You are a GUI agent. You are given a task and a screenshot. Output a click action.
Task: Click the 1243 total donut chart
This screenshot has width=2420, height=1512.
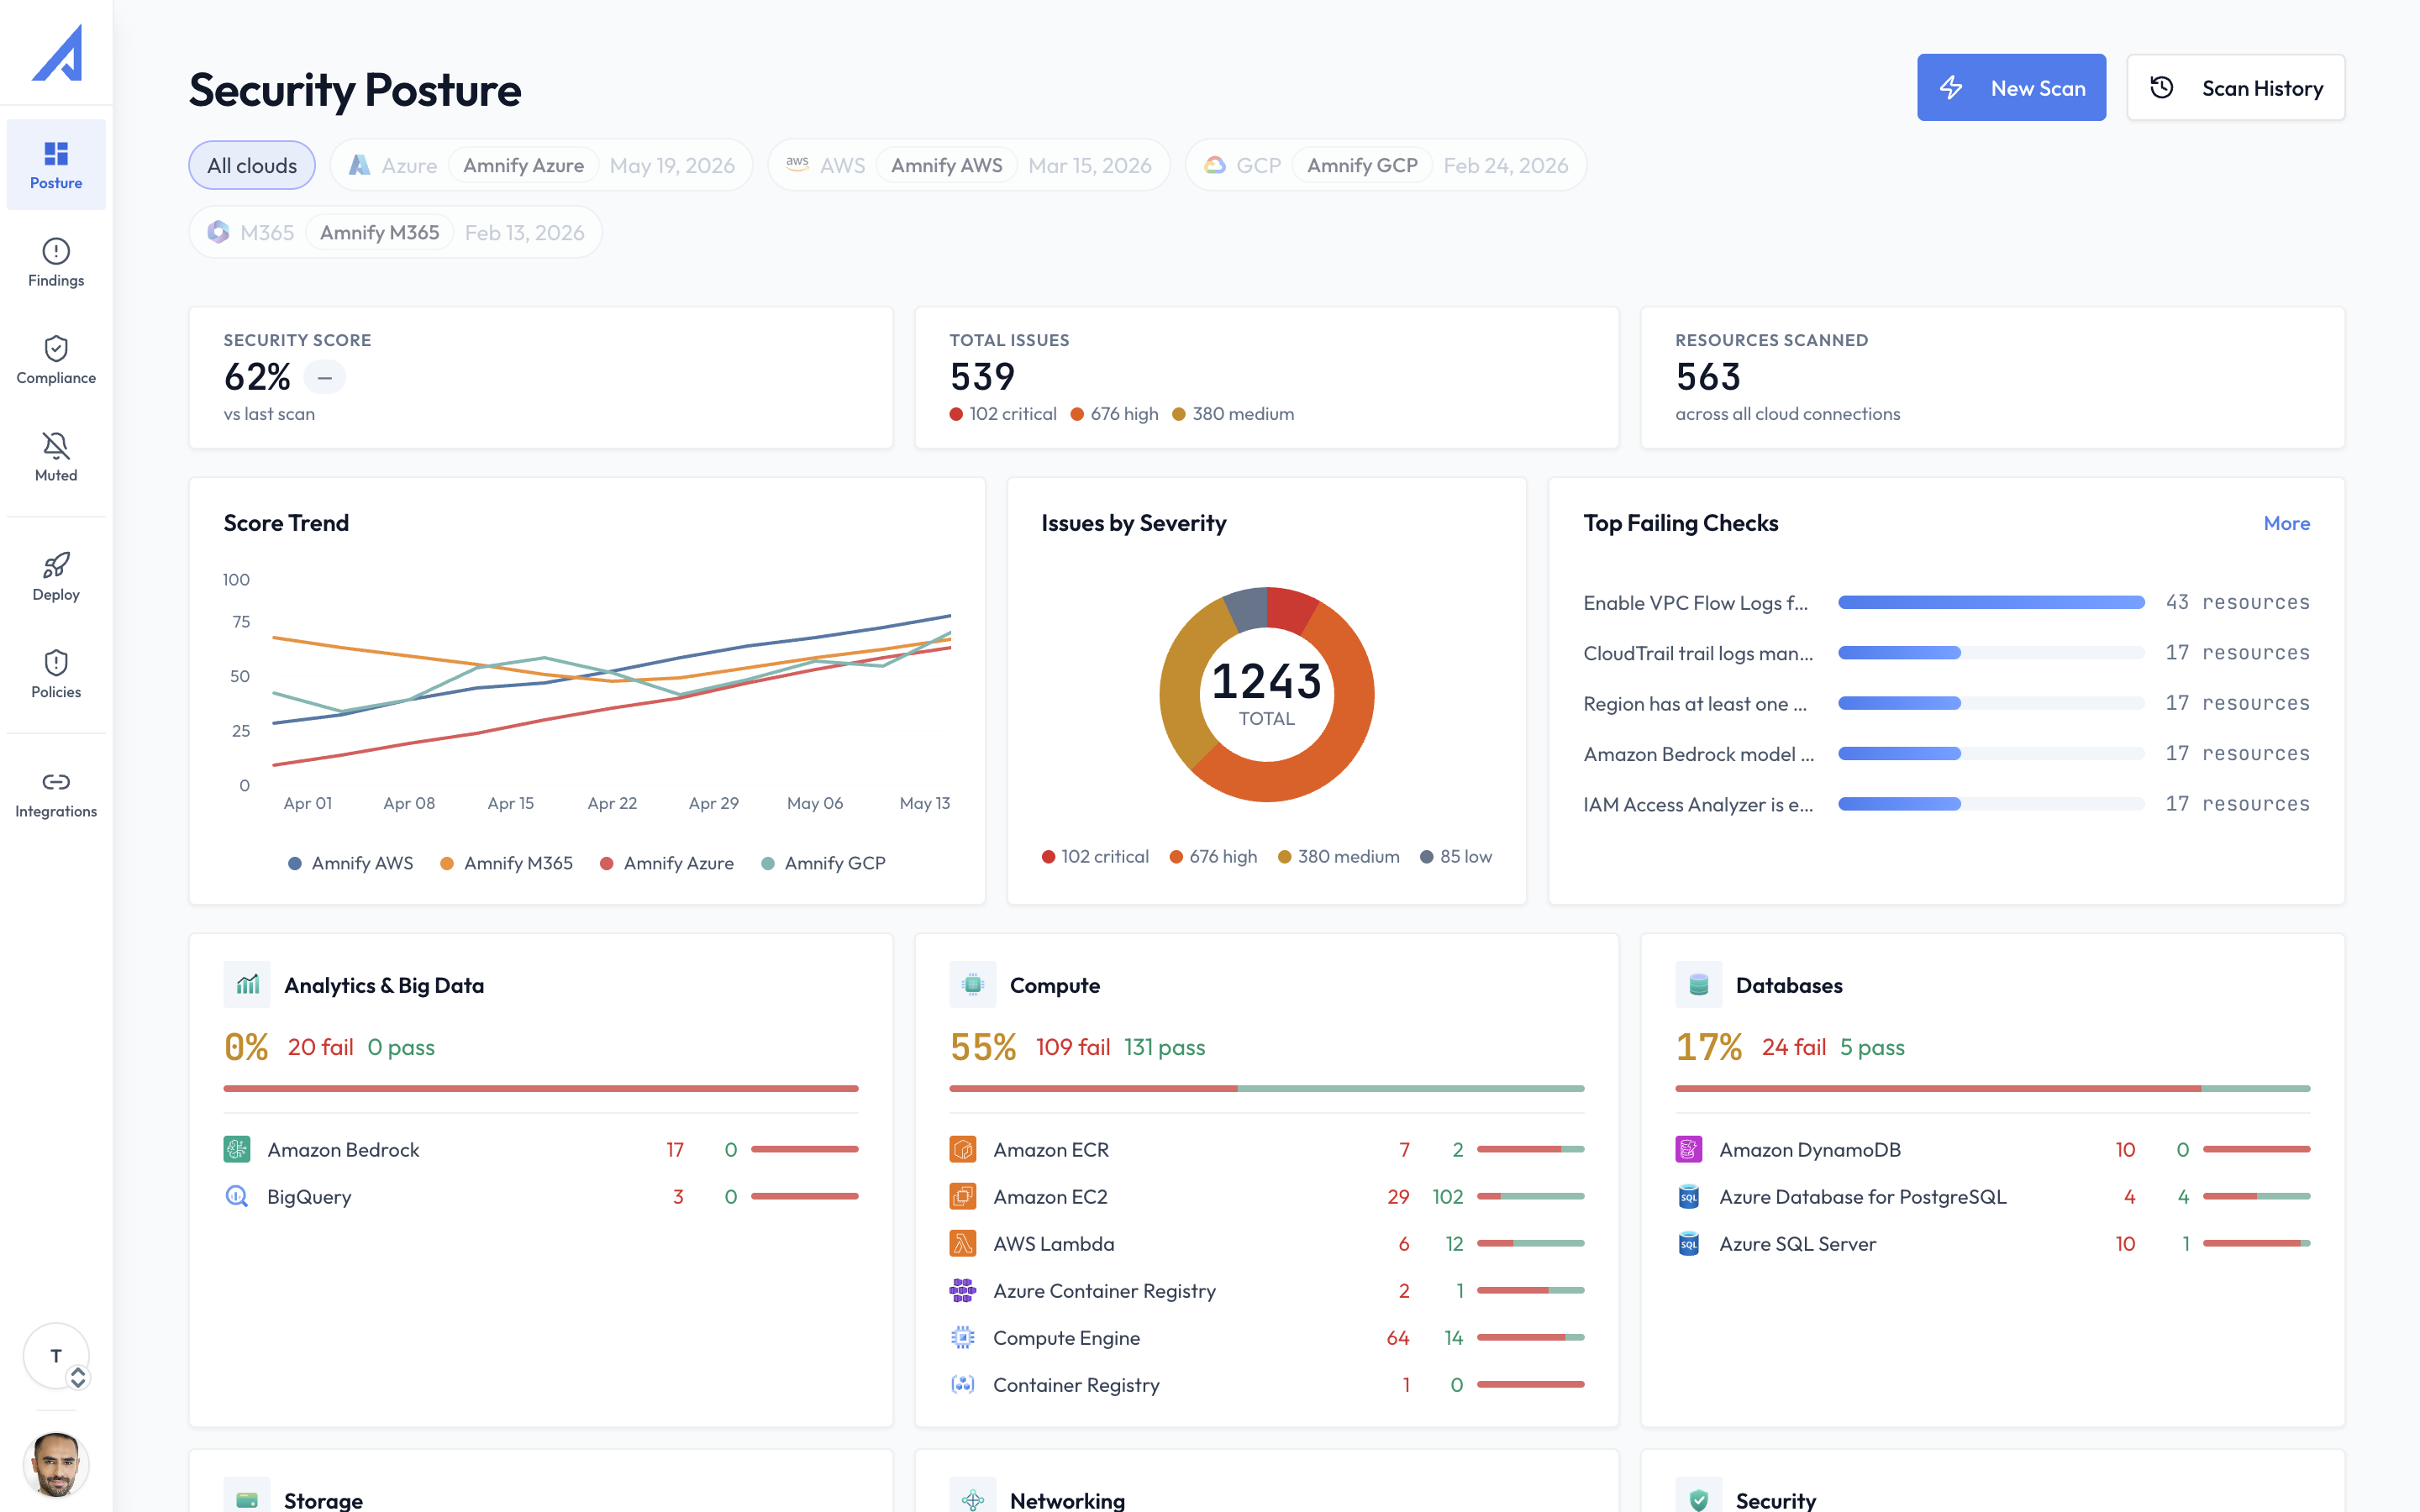click(x=1267, y=694)
